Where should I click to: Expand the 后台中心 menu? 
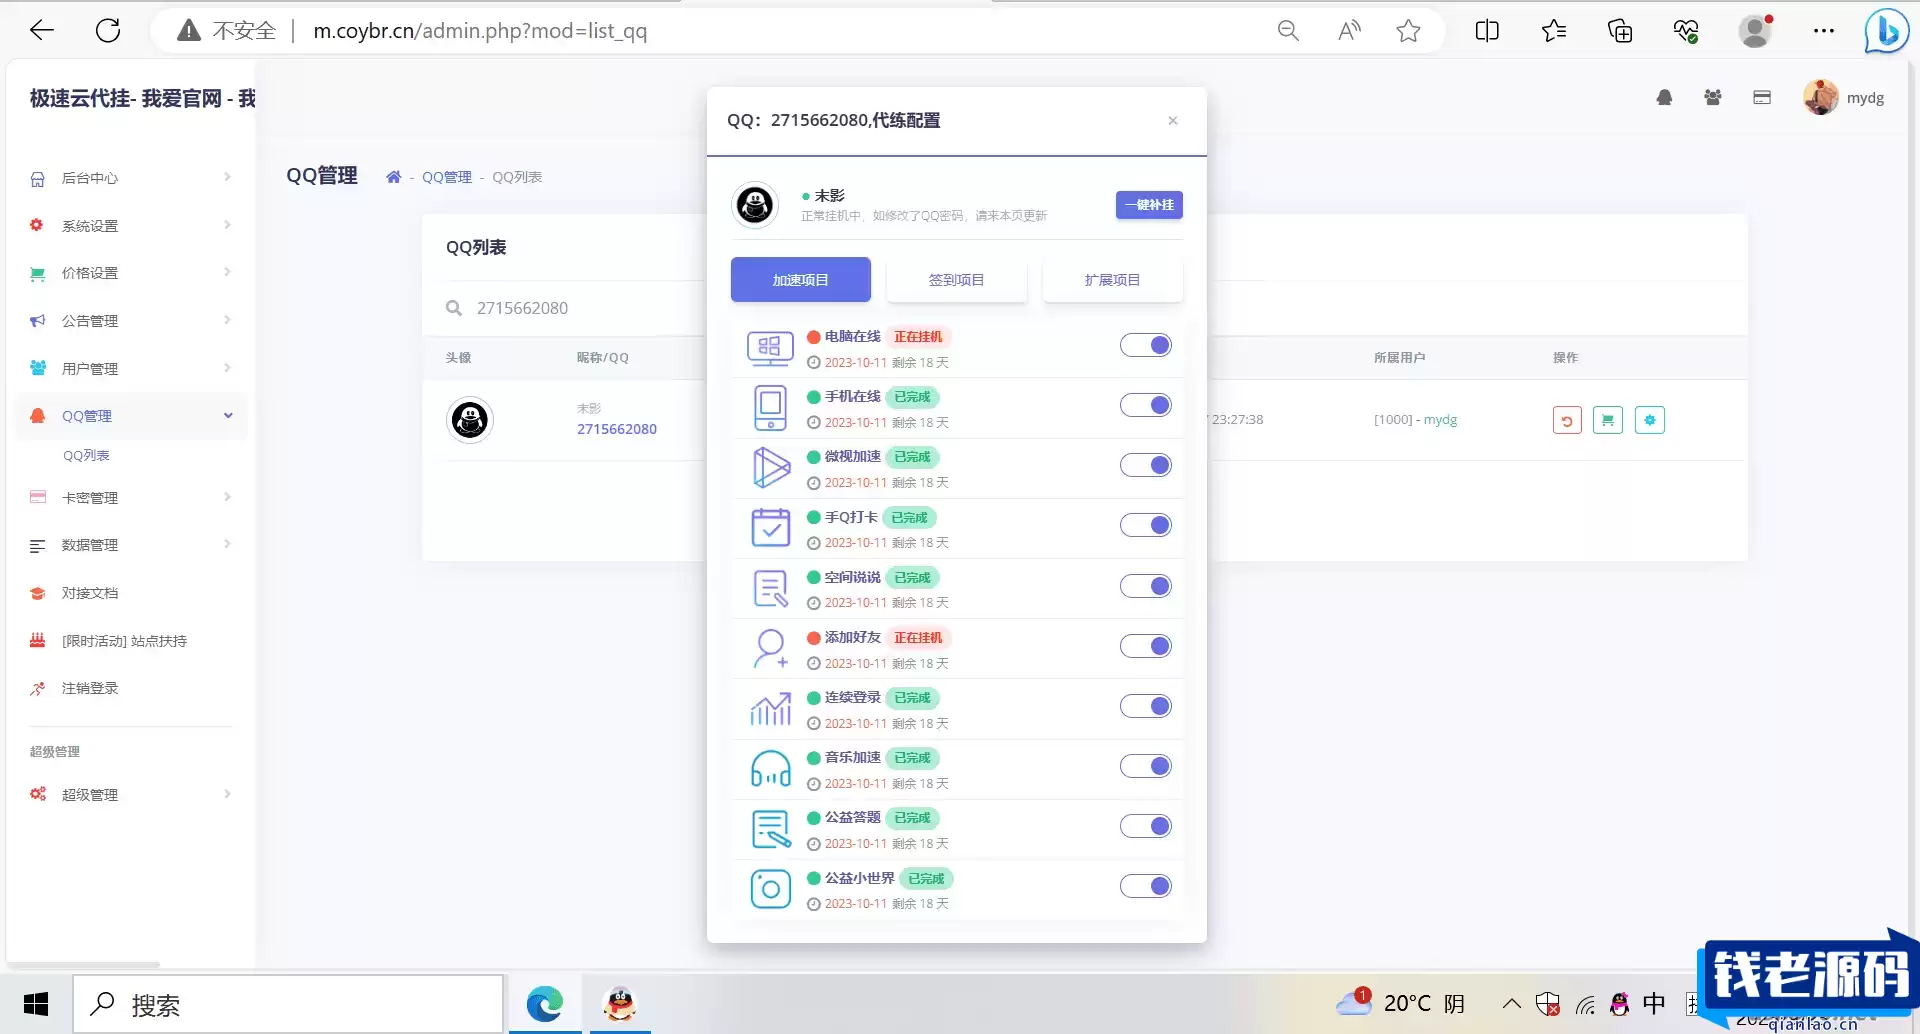pos(131,178)
